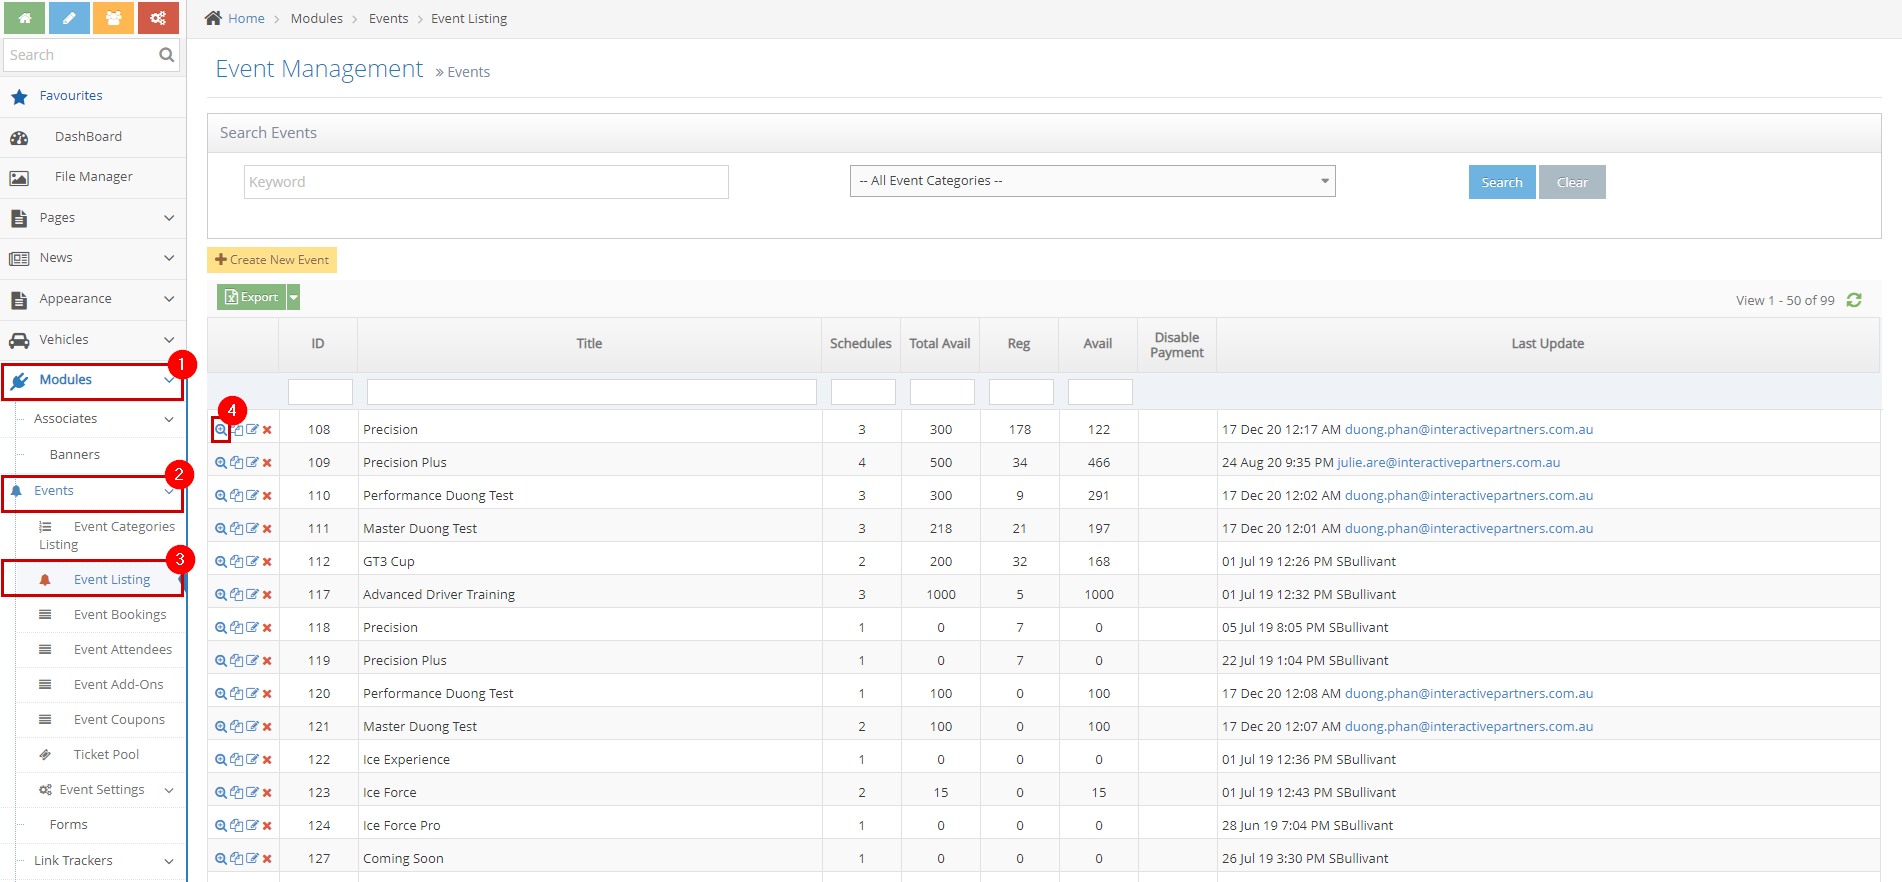Delete event ID 111
Image resolution: width=1902 pixels, height=882 pixels.
pos(267,529)
